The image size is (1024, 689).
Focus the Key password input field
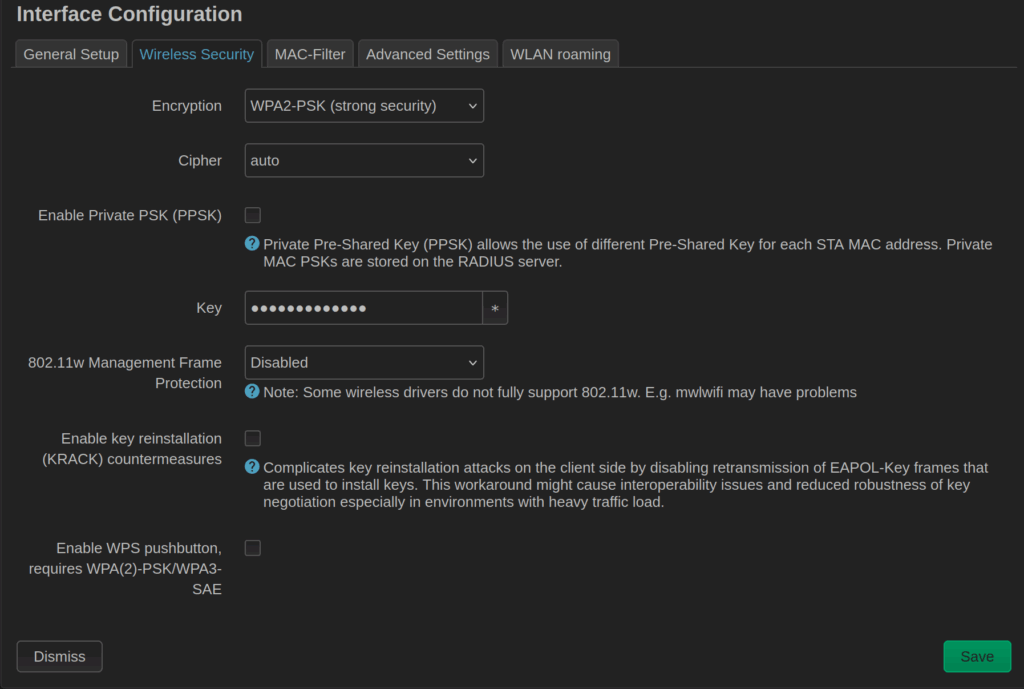[x=363, y=309]
